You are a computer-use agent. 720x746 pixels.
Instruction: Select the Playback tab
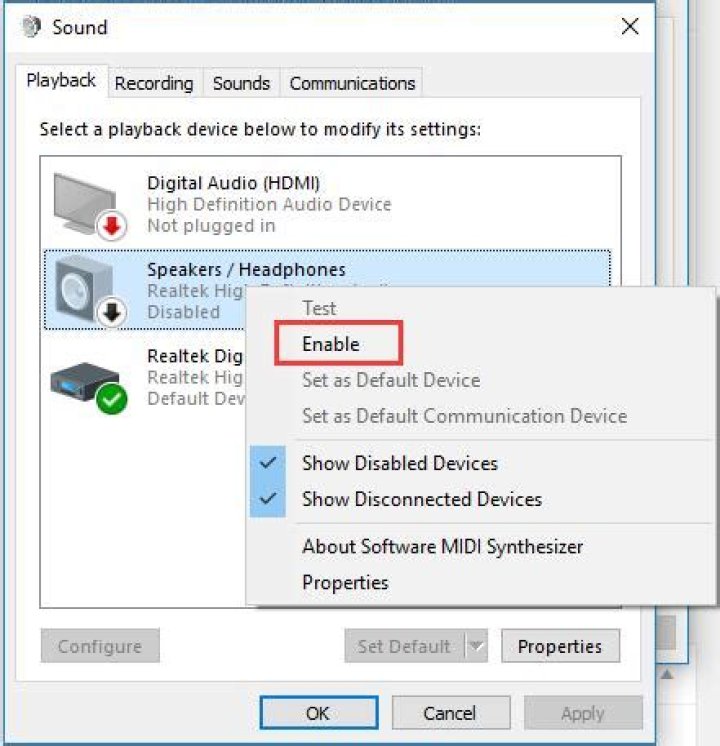[61, 81]
